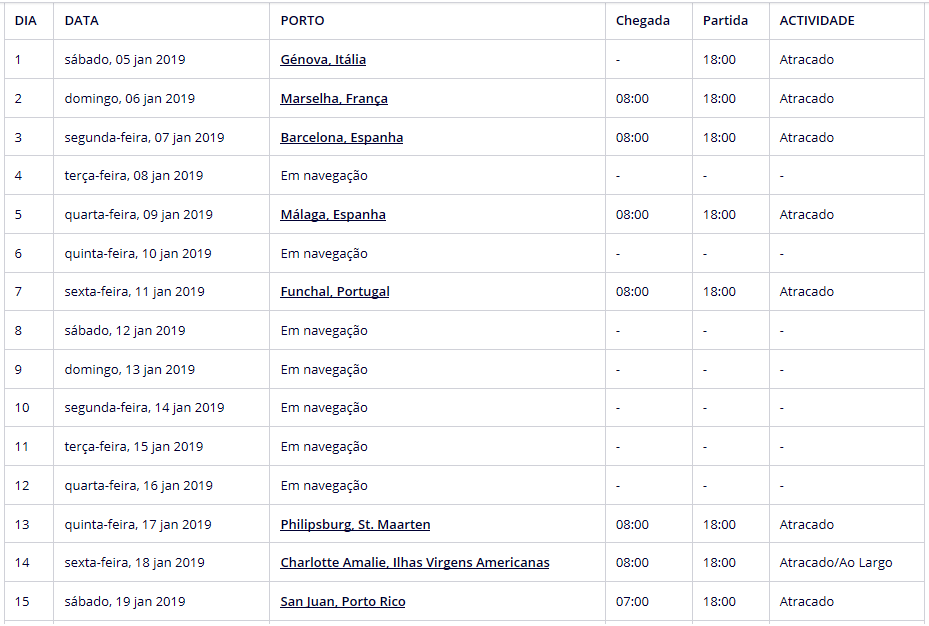Click the DATA column header
The image size is (929, 626).
[x=82, y=21]
